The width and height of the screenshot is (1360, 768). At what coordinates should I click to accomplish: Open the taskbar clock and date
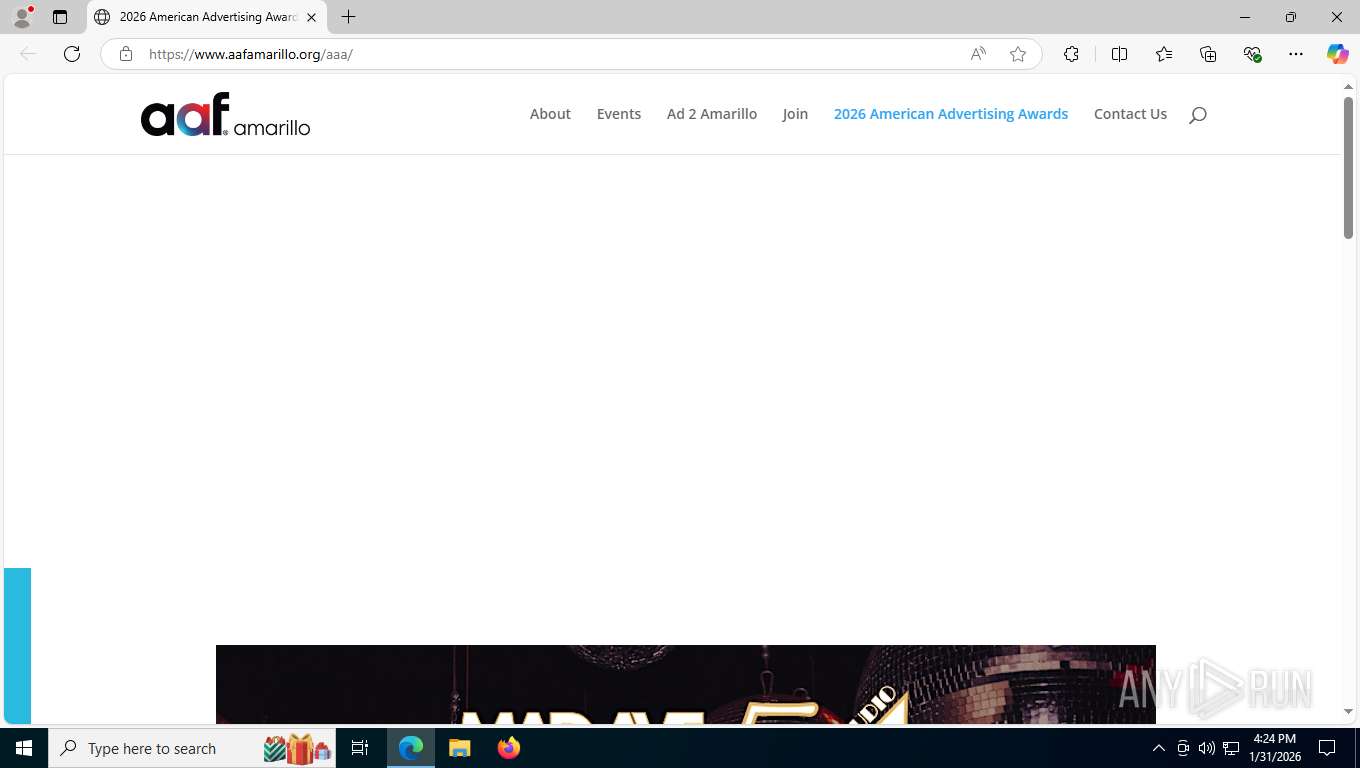coord(1274,748)
